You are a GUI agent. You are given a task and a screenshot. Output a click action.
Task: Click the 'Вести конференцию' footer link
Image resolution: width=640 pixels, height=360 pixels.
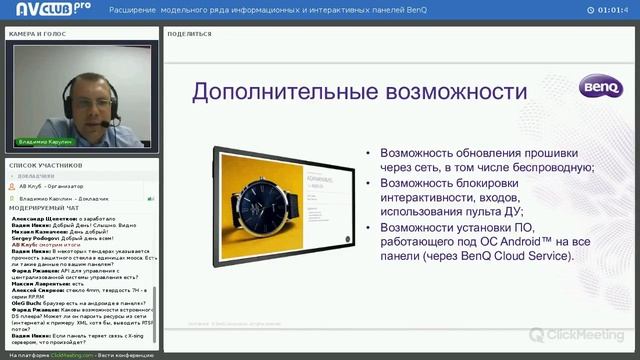[126, 356]
